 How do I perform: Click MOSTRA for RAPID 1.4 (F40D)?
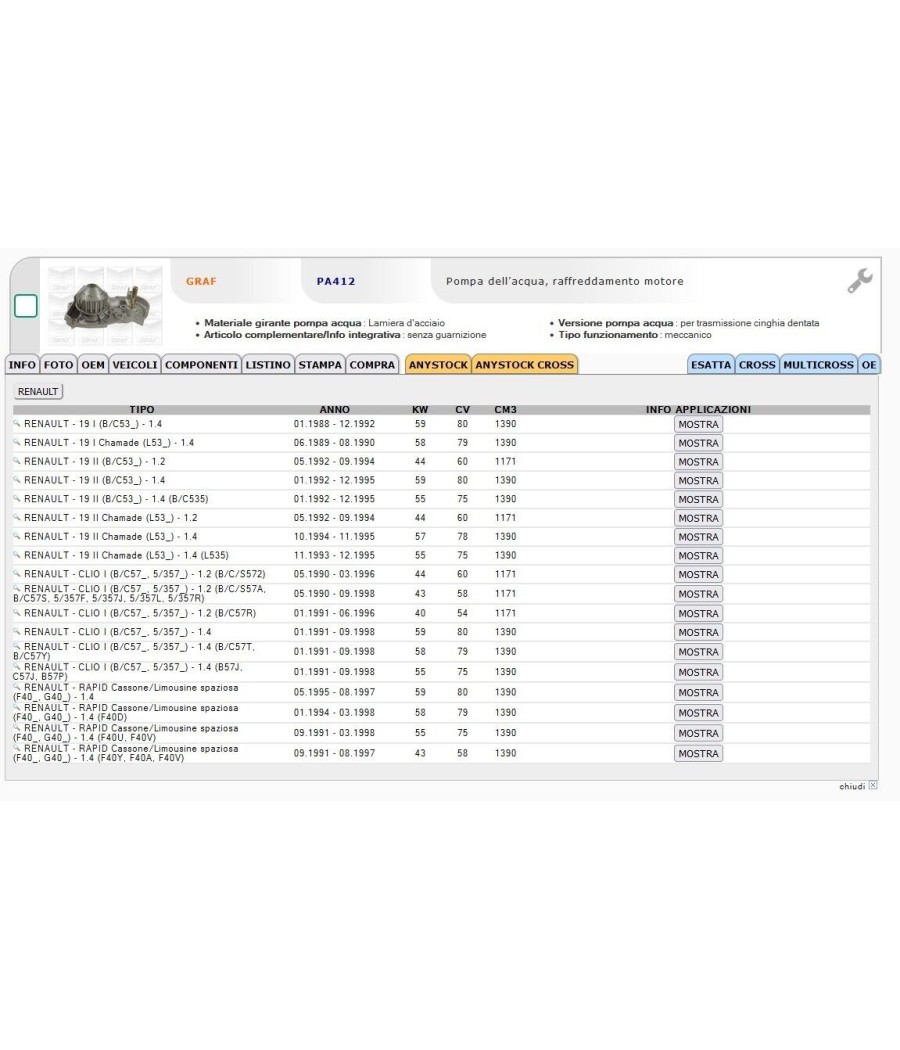[698, 712]
